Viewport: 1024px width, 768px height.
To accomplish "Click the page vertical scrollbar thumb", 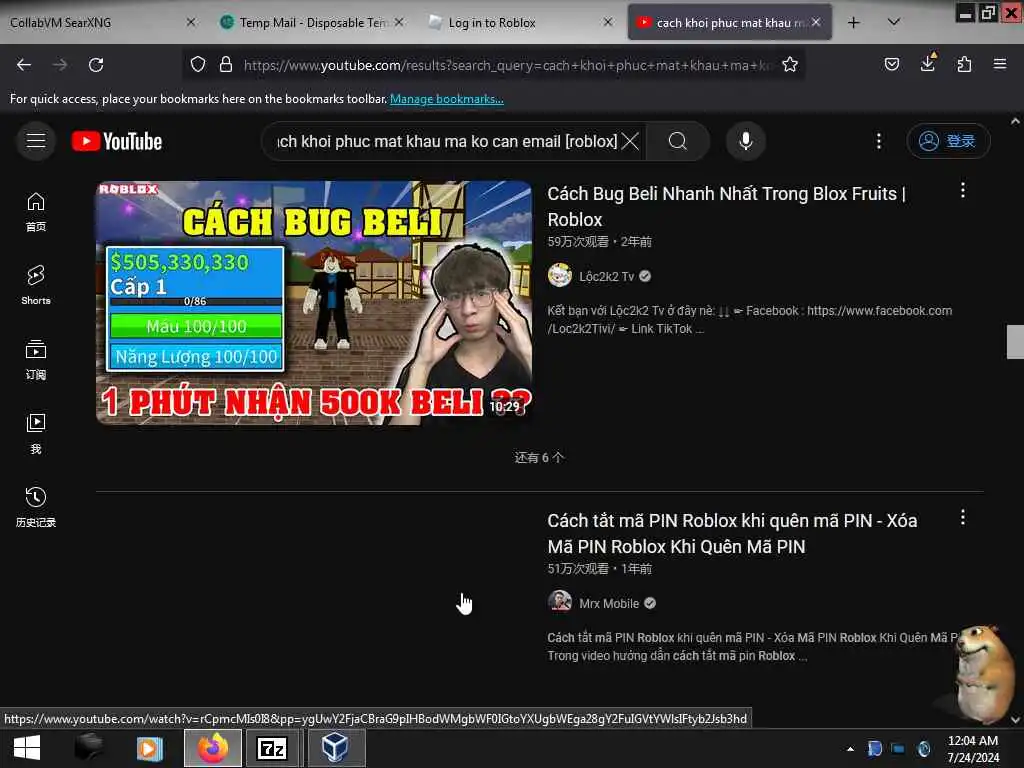I will click(1015, 342).
